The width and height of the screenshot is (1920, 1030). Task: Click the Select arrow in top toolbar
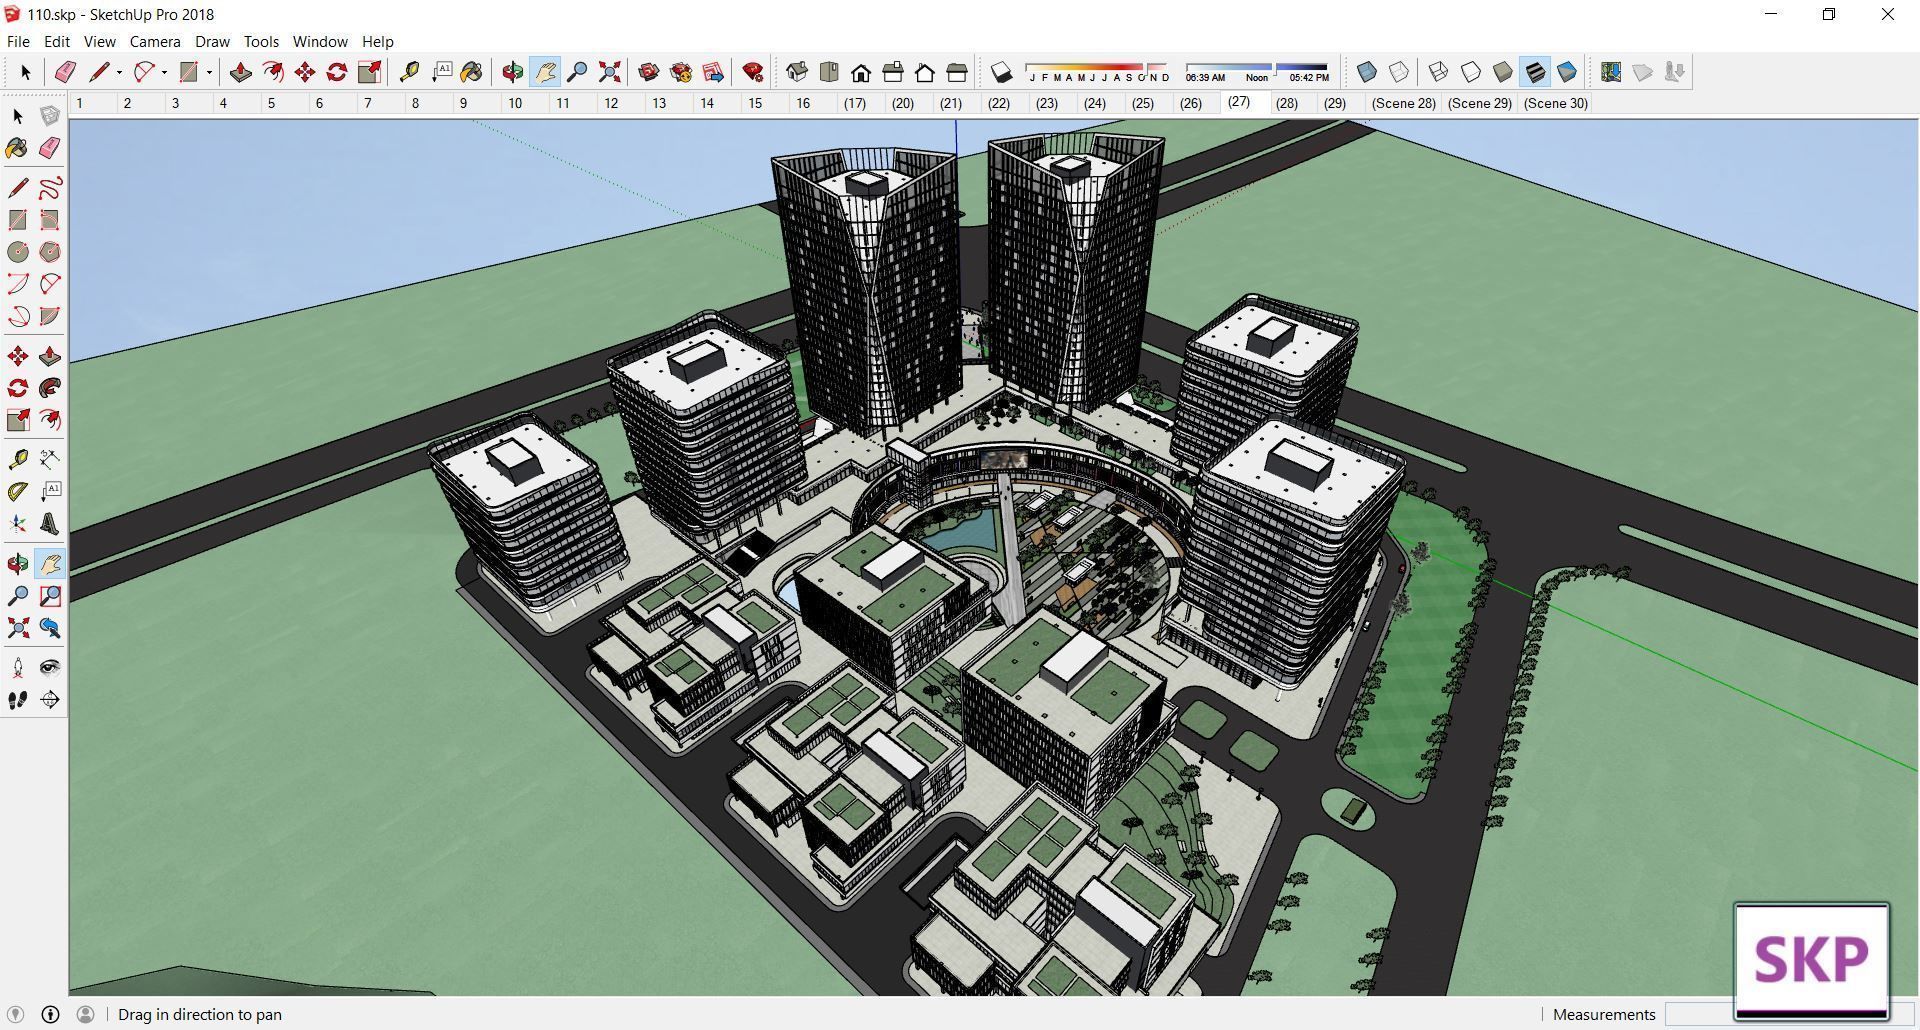[26, 72]
